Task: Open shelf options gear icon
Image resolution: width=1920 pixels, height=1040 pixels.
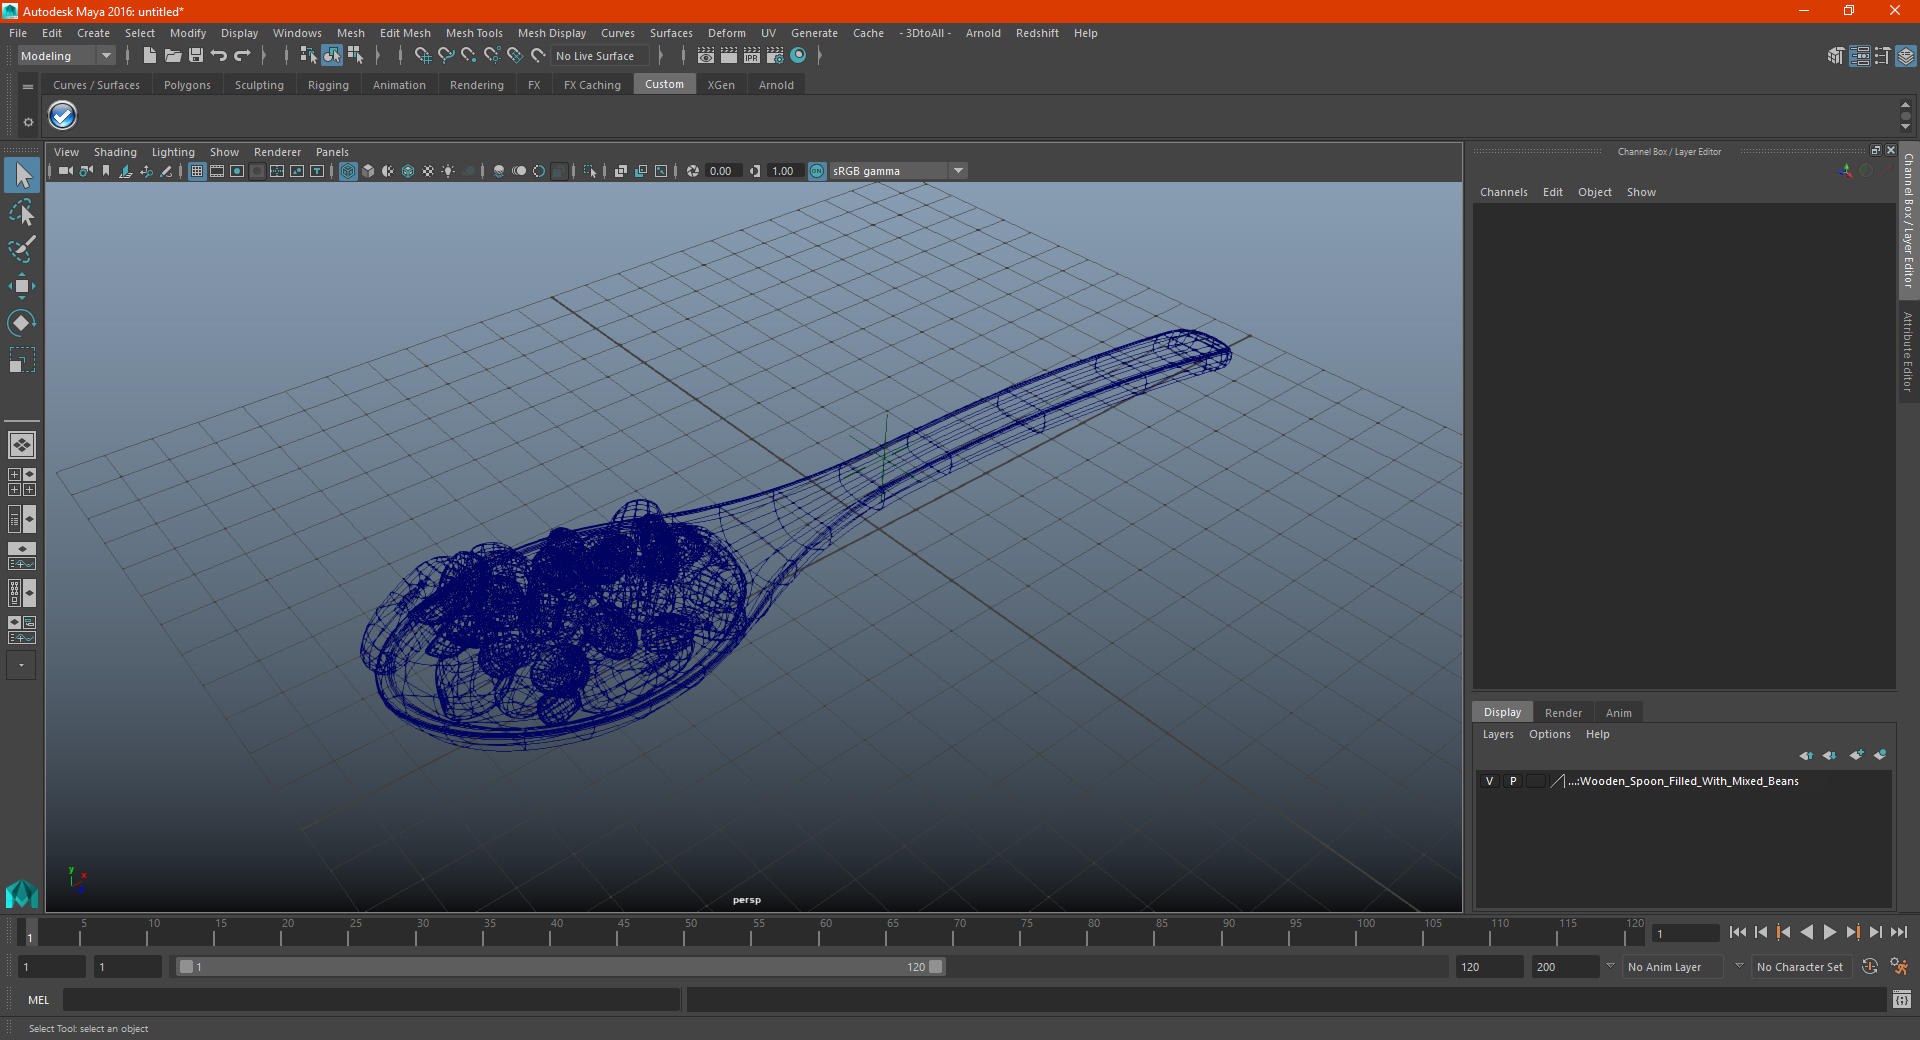Action: pos(28,122)
